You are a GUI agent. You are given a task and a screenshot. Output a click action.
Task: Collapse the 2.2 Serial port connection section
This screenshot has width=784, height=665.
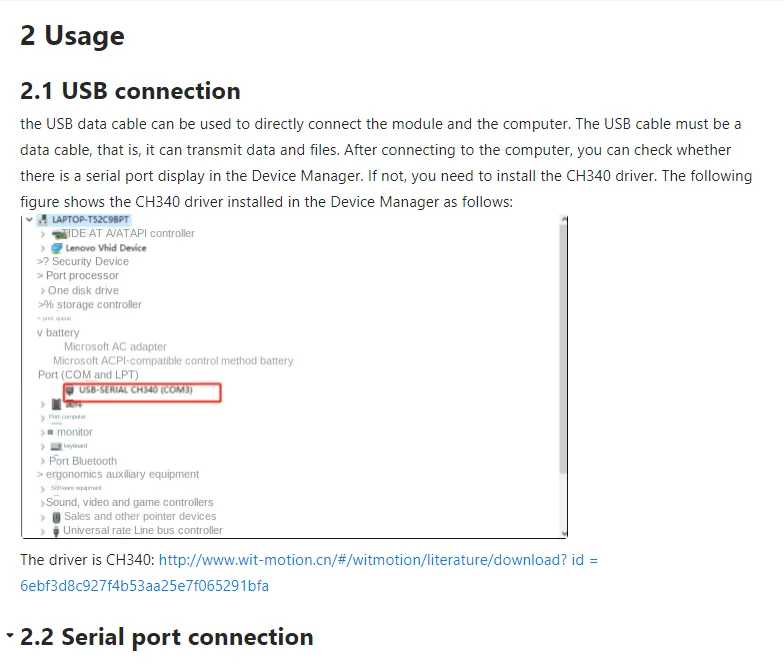click(x=10, y=635)
